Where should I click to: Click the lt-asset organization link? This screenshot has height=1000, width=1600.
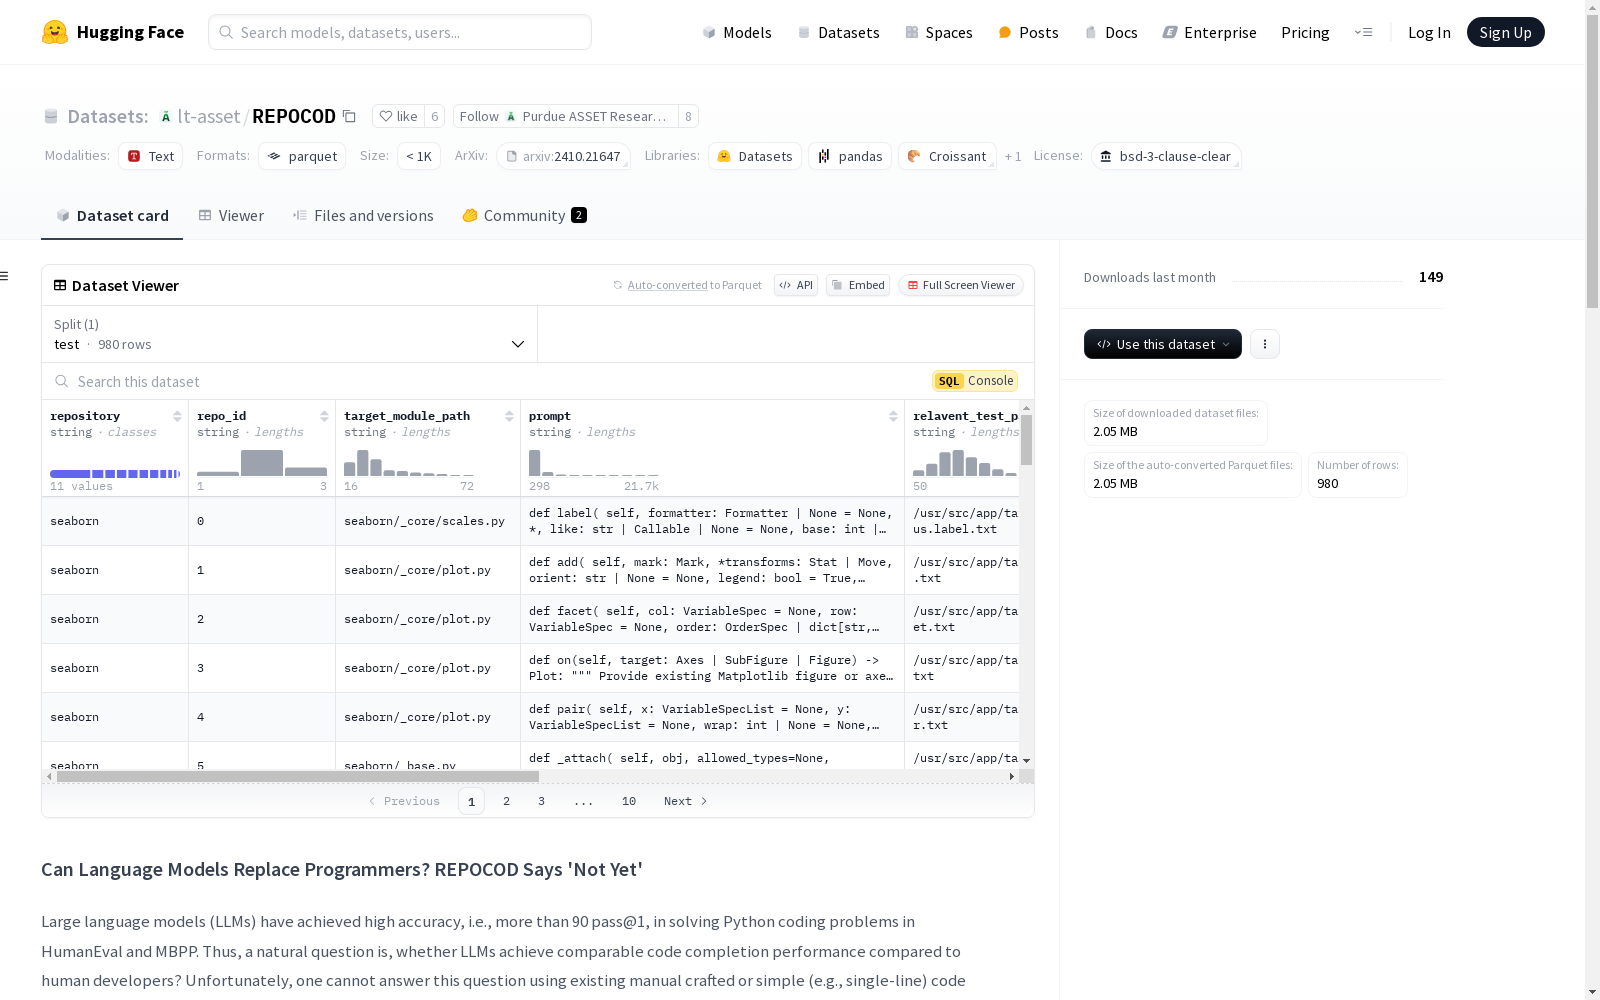click(x=209, y=116)
